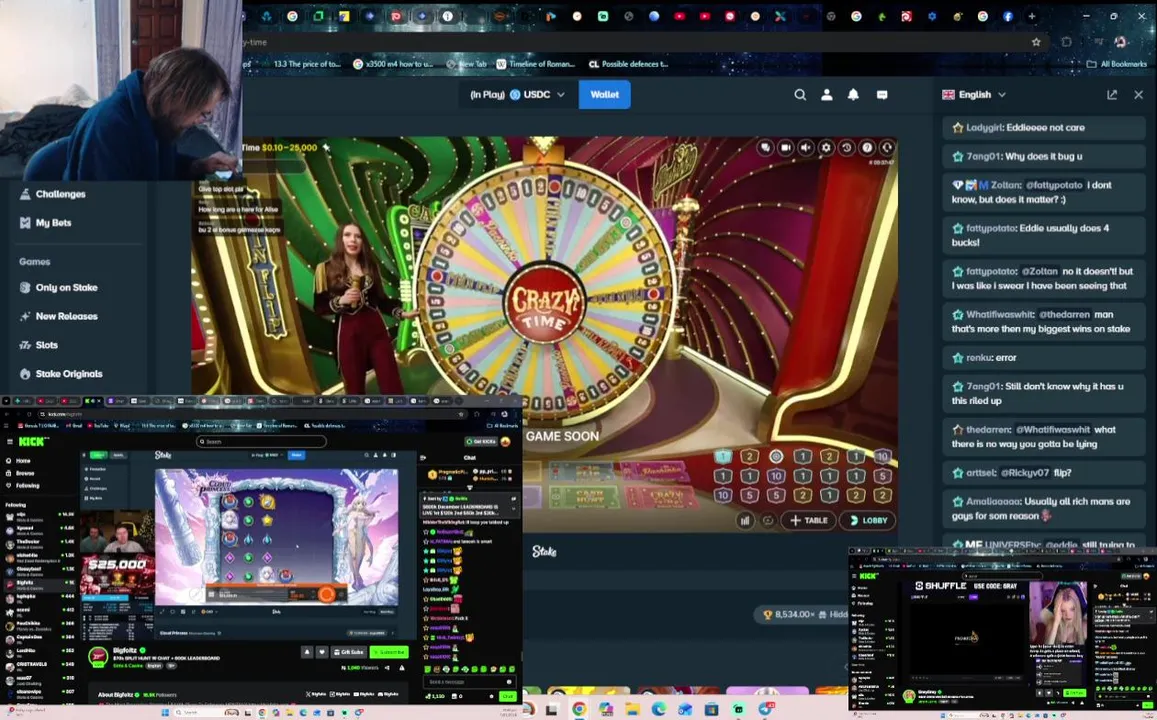Place a bet on the Pachinko spot
1157x720 pixels.
[655, 471]
